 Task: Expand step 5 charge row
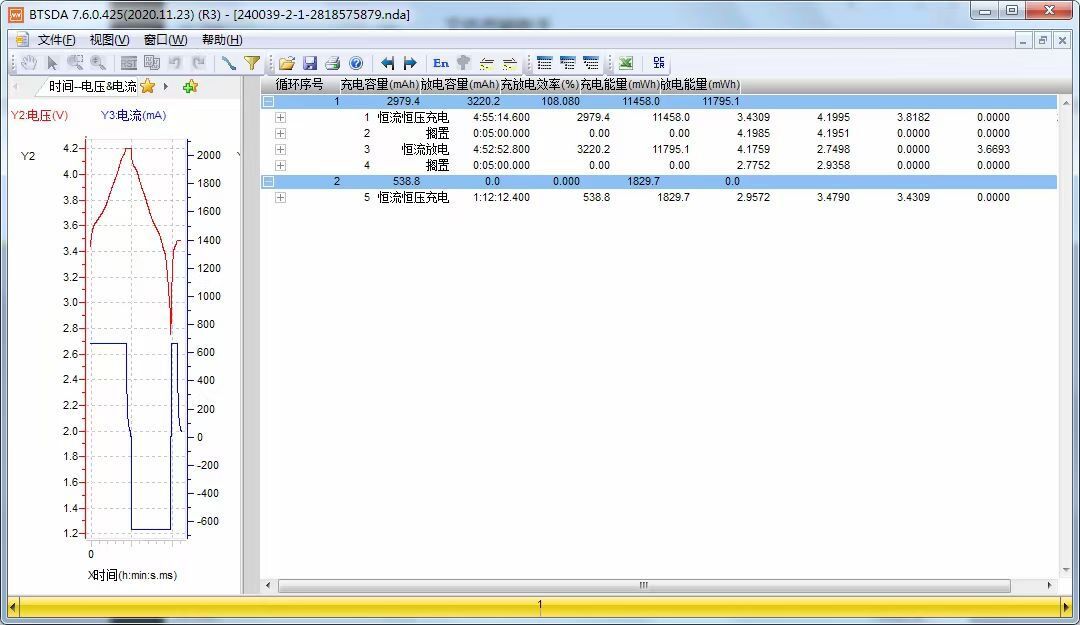tap(280, 198)
